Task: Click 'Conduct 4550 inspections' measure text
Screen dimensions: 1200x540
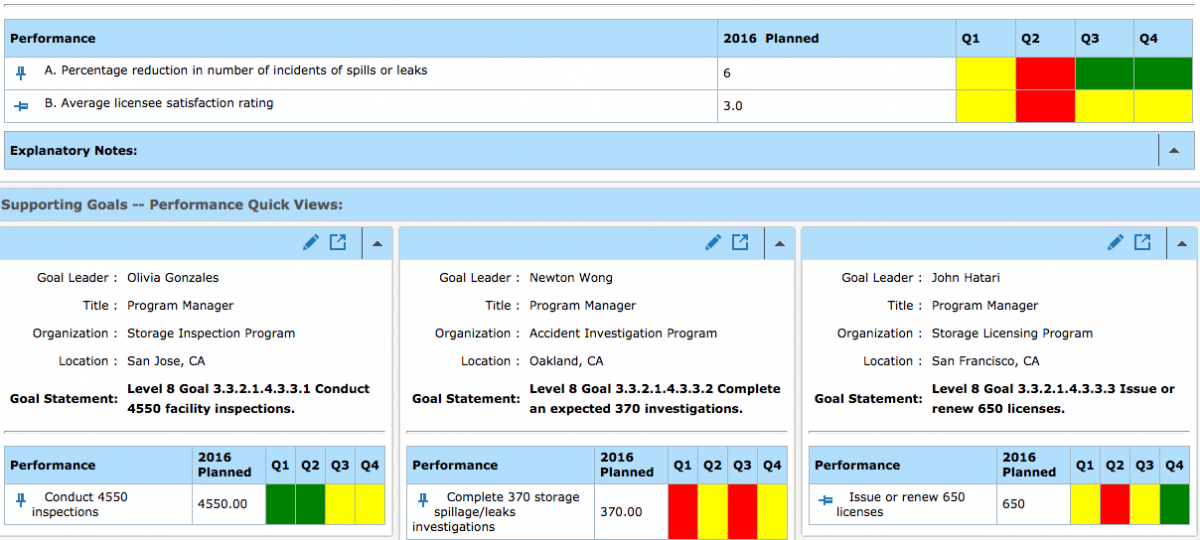Action: pos(80,504)
